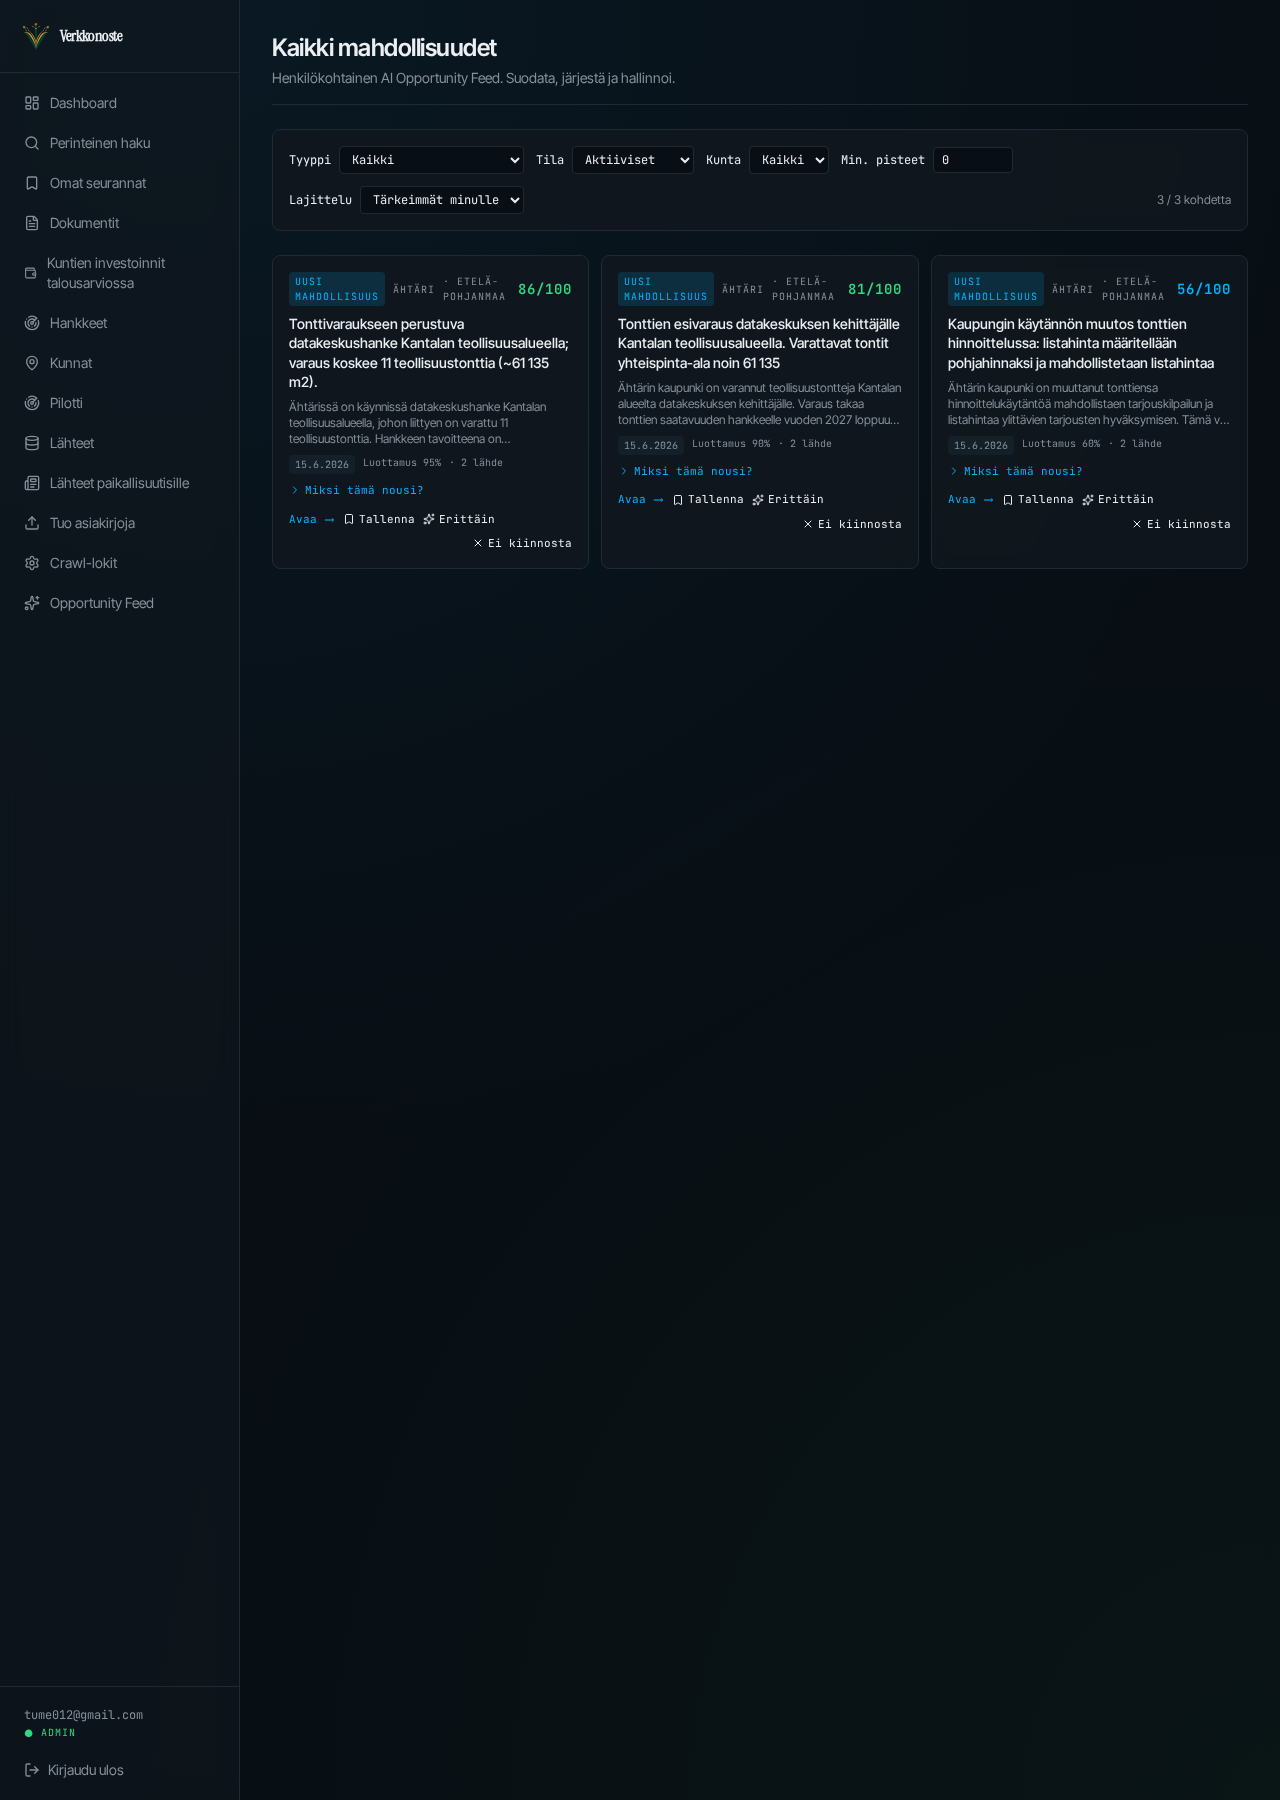The width and height of the screenshot is (1280, 1800).
Task: Open the Dashboard grid icon
Action: pos(32,103)
